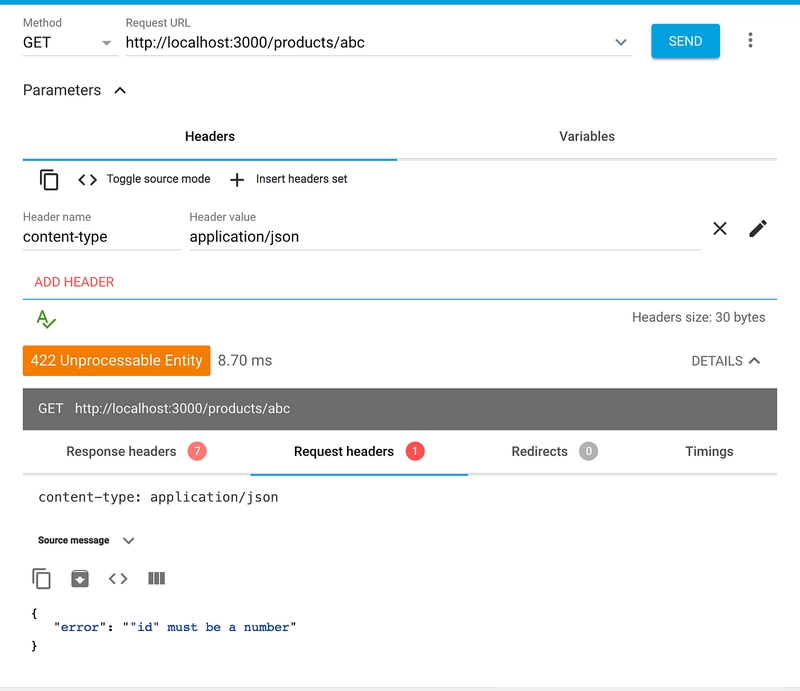Toggle raw response source view
The image size is (800, 691).
point(118,579)
